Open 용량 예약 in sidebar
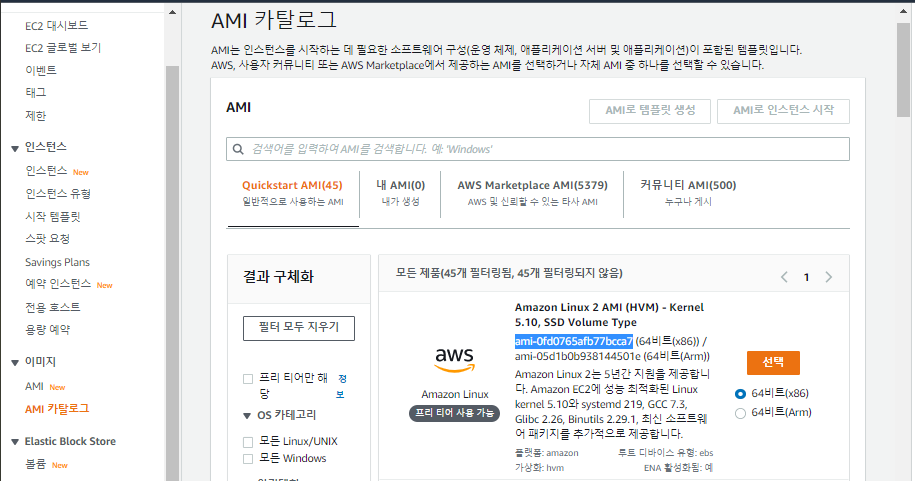 click(x=47, y=330)
